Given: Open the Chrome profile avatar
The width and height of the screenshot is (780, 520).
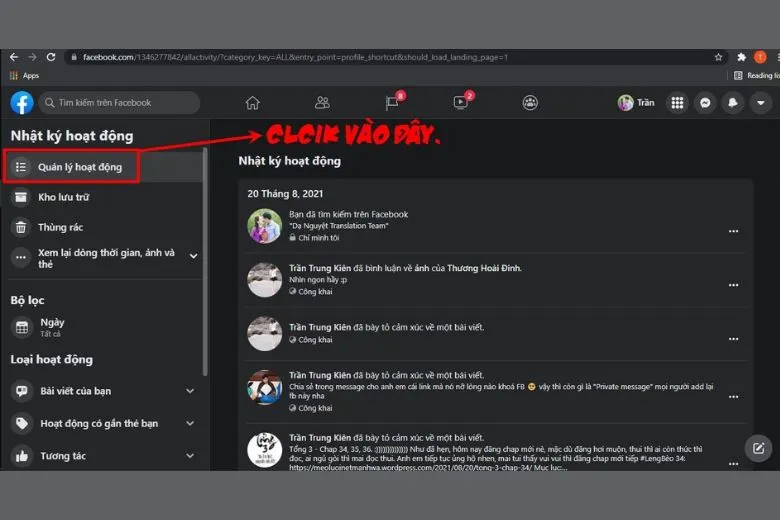Looking at the screenshot, I should 760,57.
